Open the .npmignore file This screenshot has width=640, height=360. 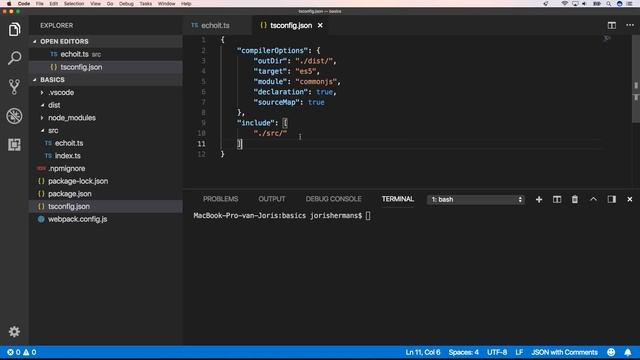pyautogui.click(x=106, y=169)
